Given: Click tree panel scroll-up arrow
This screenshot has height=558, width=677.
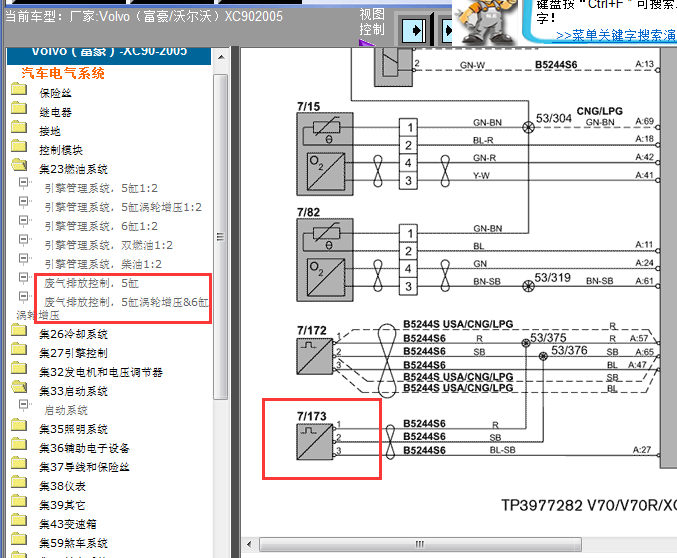Looking at the screenshot, I should pyautogui.click(x=221, y=57).
